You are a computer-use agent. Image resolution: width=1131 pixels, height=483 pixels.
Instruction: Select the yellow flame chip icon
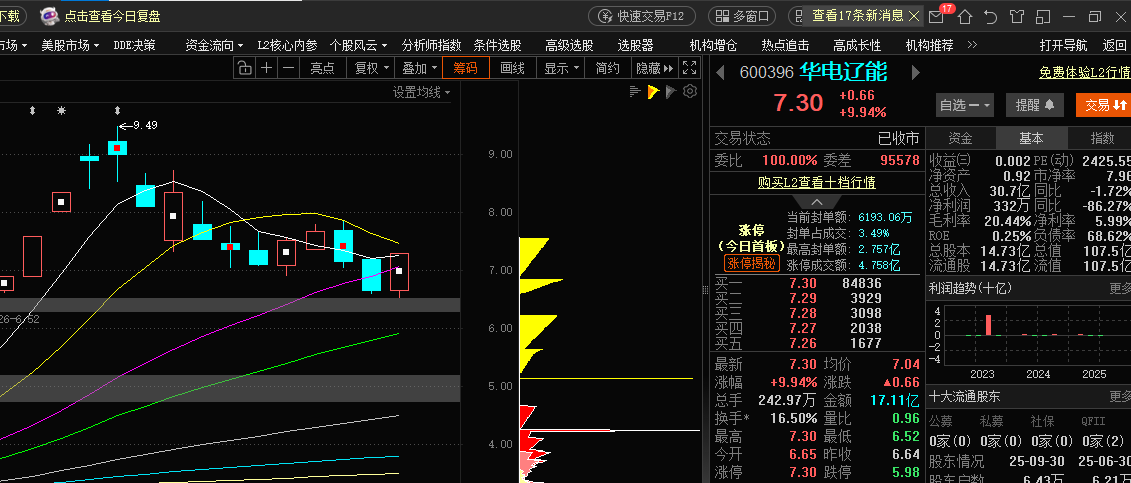click(x=653, y=91)
